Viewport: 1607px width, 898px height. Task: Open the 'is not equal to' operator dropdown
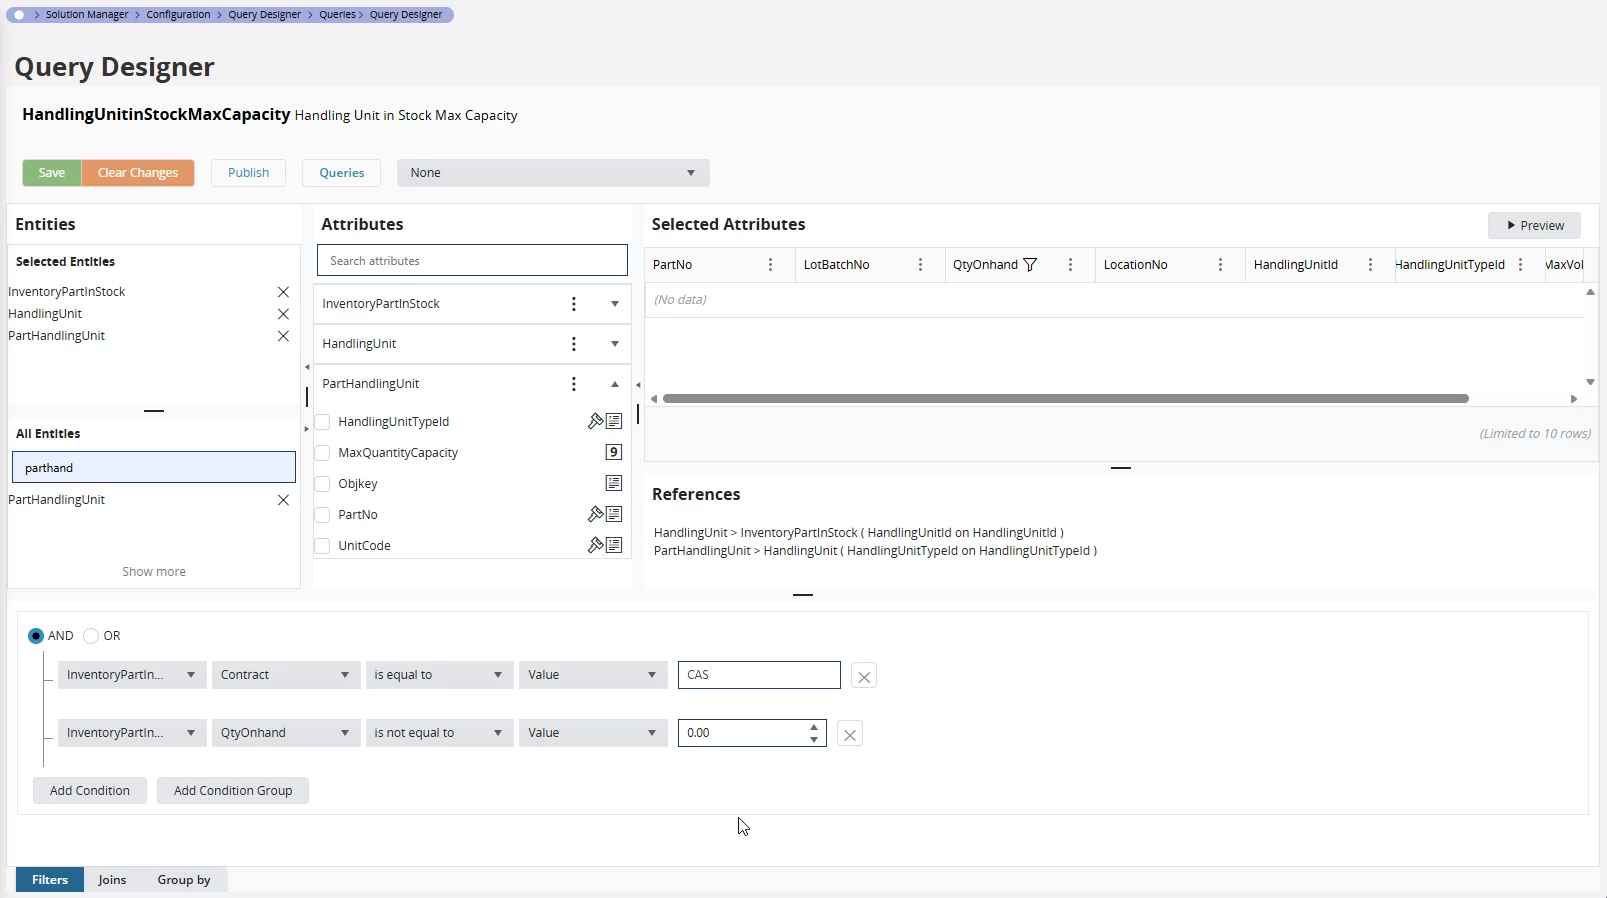(x=438, y=733)
